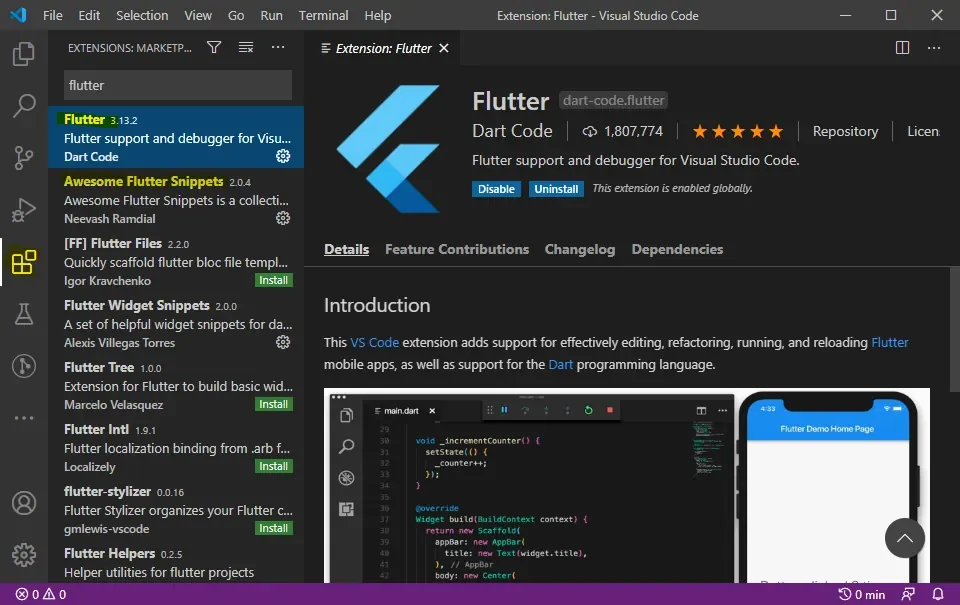
Task: Click the VS Code logo icon
Action: (18, 15)
